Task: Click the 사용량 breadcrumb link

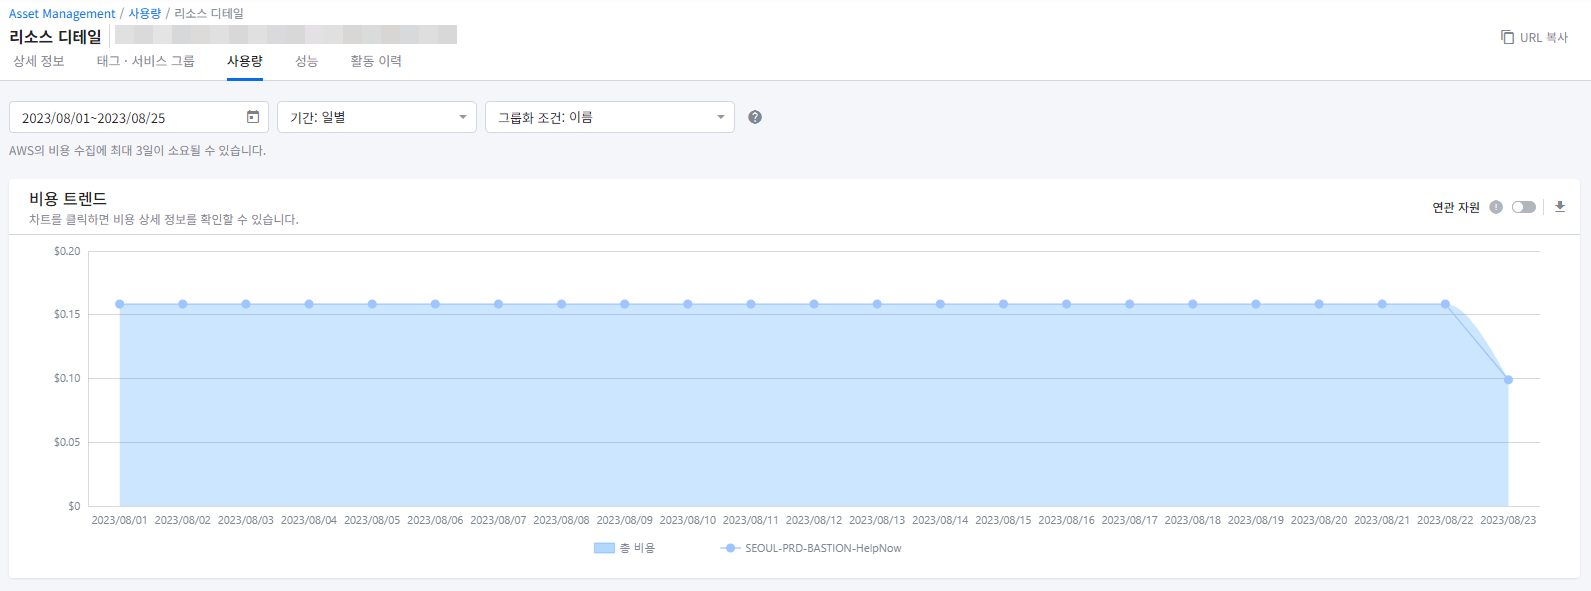Action: pyautogui.click(x=144, y=14)
